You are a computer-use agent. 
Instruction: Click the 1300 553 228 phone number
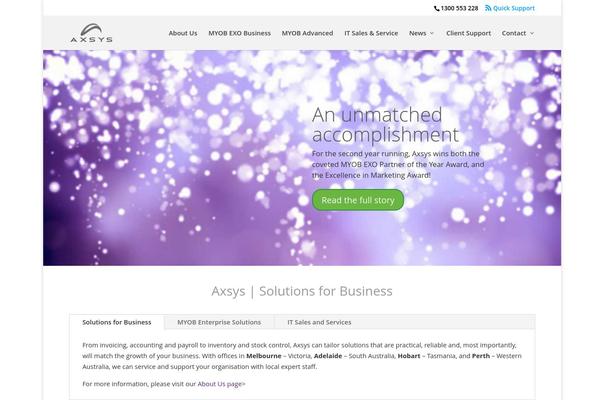click(x=459, y=8)
